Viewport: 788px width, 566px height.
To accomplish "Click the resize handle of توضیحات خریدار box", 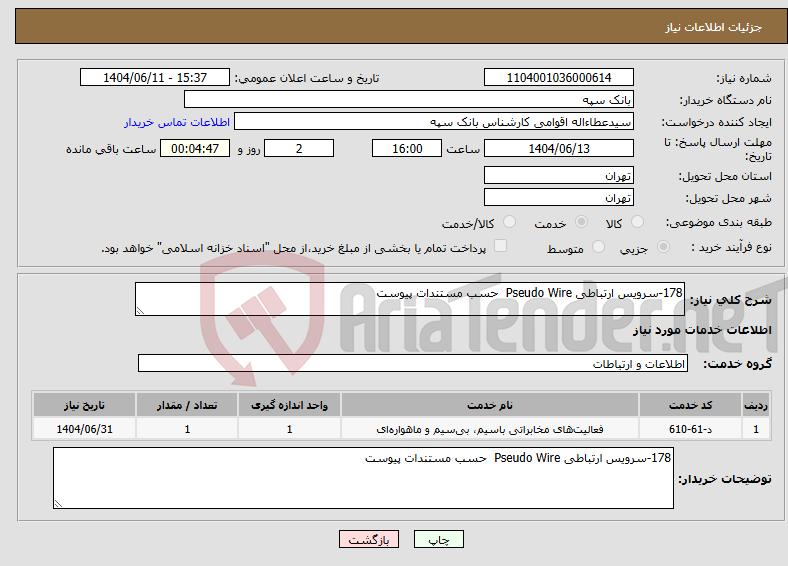I will click(58, 504).
